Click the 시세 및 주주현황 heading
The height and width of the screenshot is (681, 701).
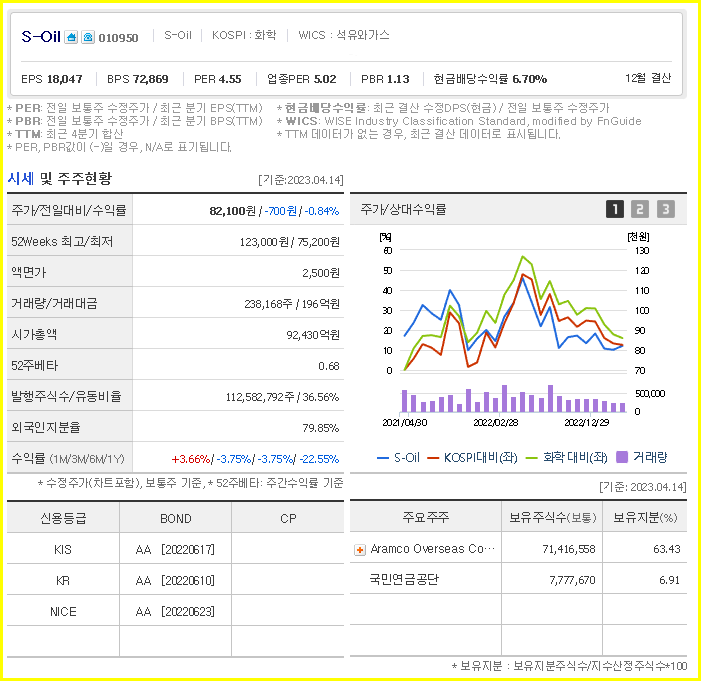[59, 179]
